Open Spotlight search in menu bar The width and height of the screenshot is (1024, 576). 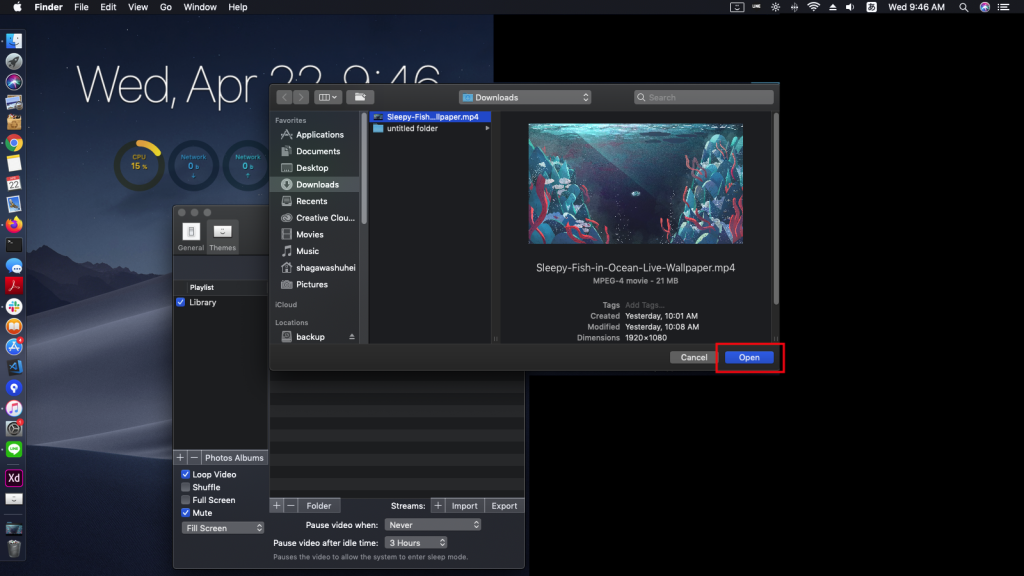click(963, 7)
